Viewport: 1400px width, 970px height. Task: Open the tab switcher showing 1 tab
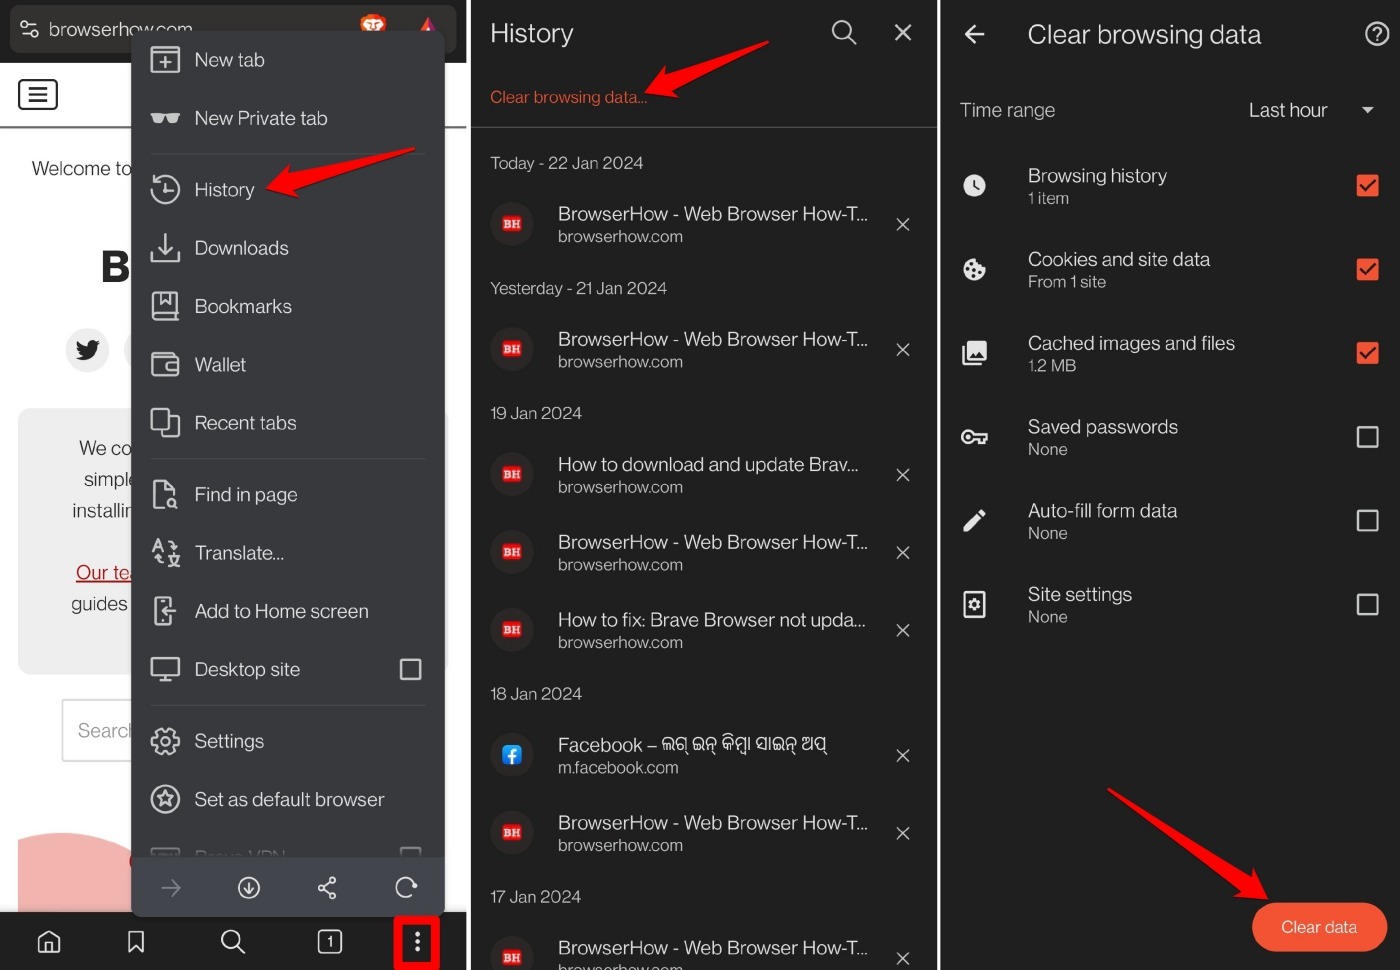pyautogui.click(x=329, y=942)
